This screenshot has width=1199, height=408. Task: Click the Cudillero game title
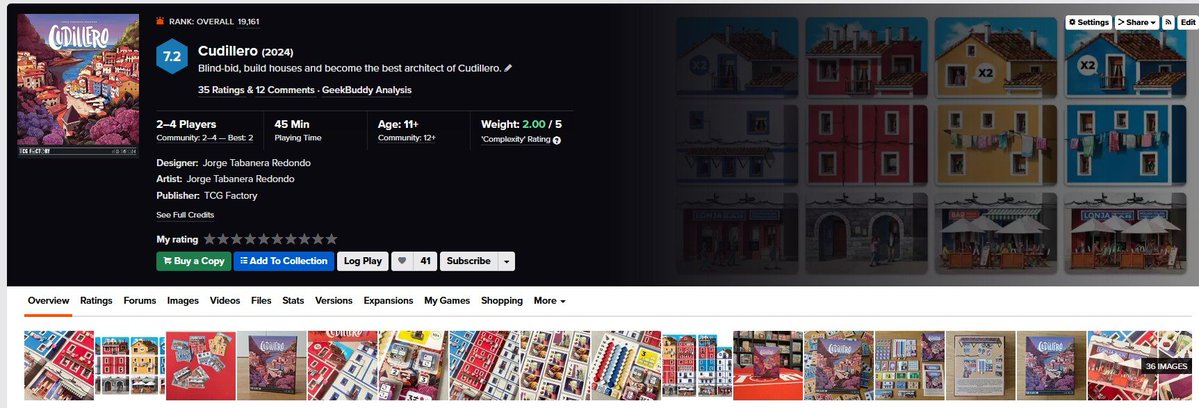[x=228, y=51]
